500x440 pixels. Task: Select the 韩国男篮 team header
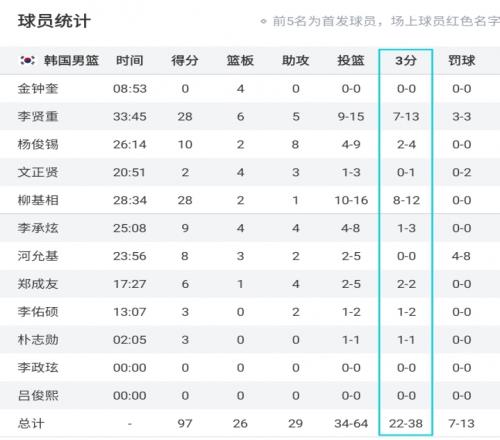[71, 60]
